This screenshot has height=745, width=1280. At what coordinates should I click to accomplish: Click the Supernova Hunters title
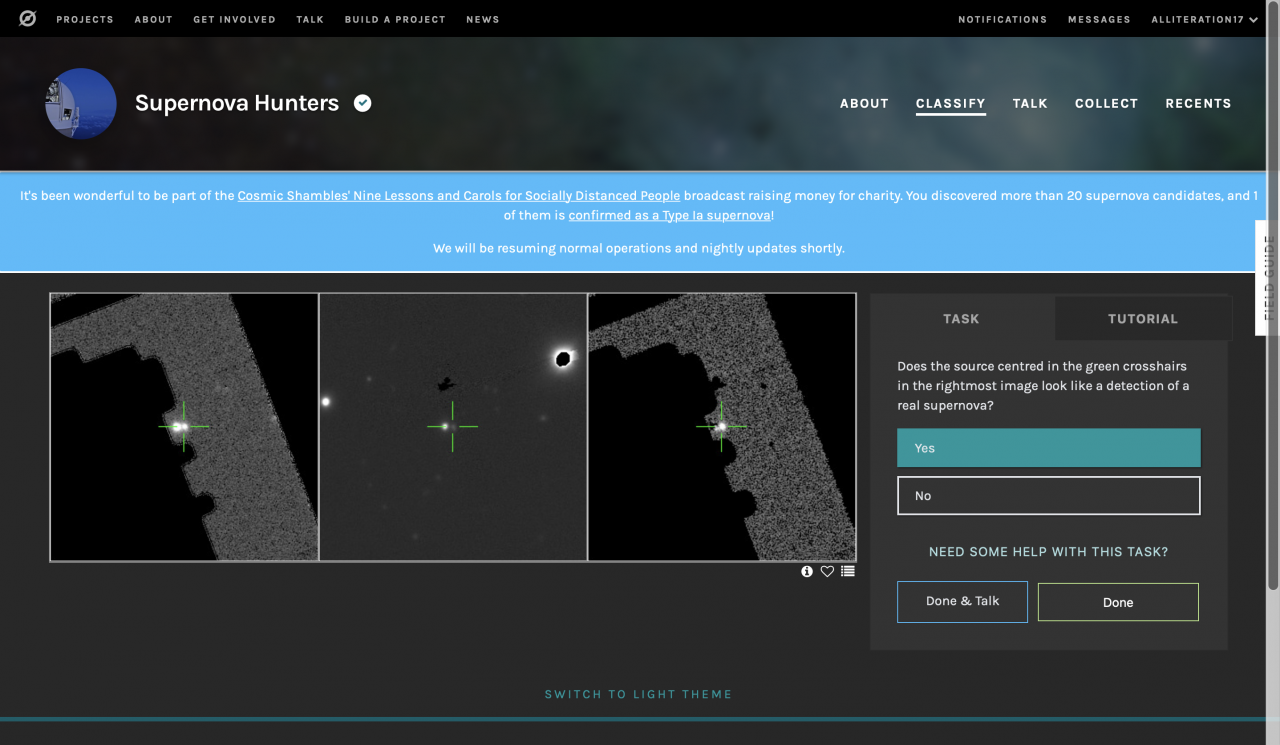pyautogui.click(x=237, y=103)
